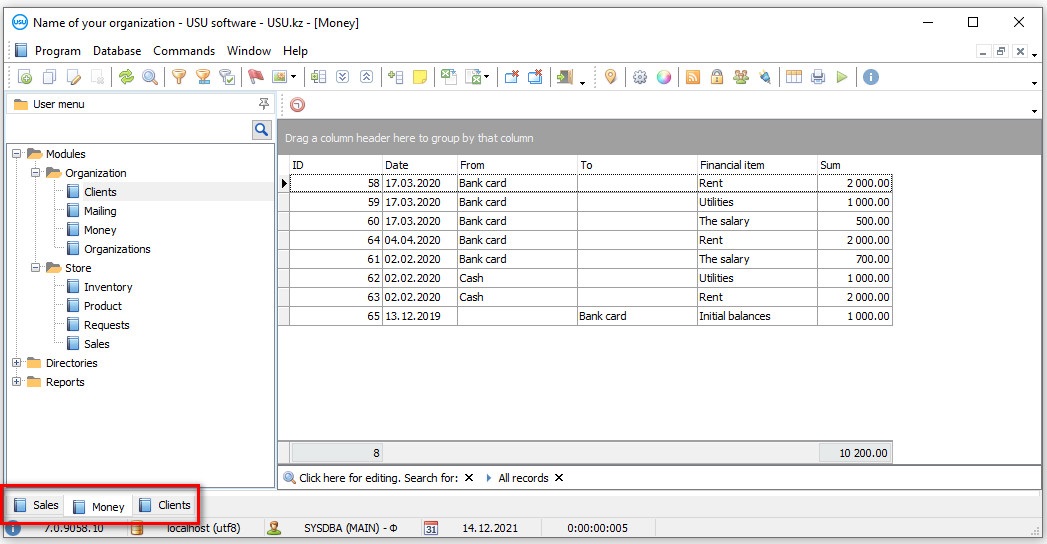Open the Database menu

click(117, 51)
